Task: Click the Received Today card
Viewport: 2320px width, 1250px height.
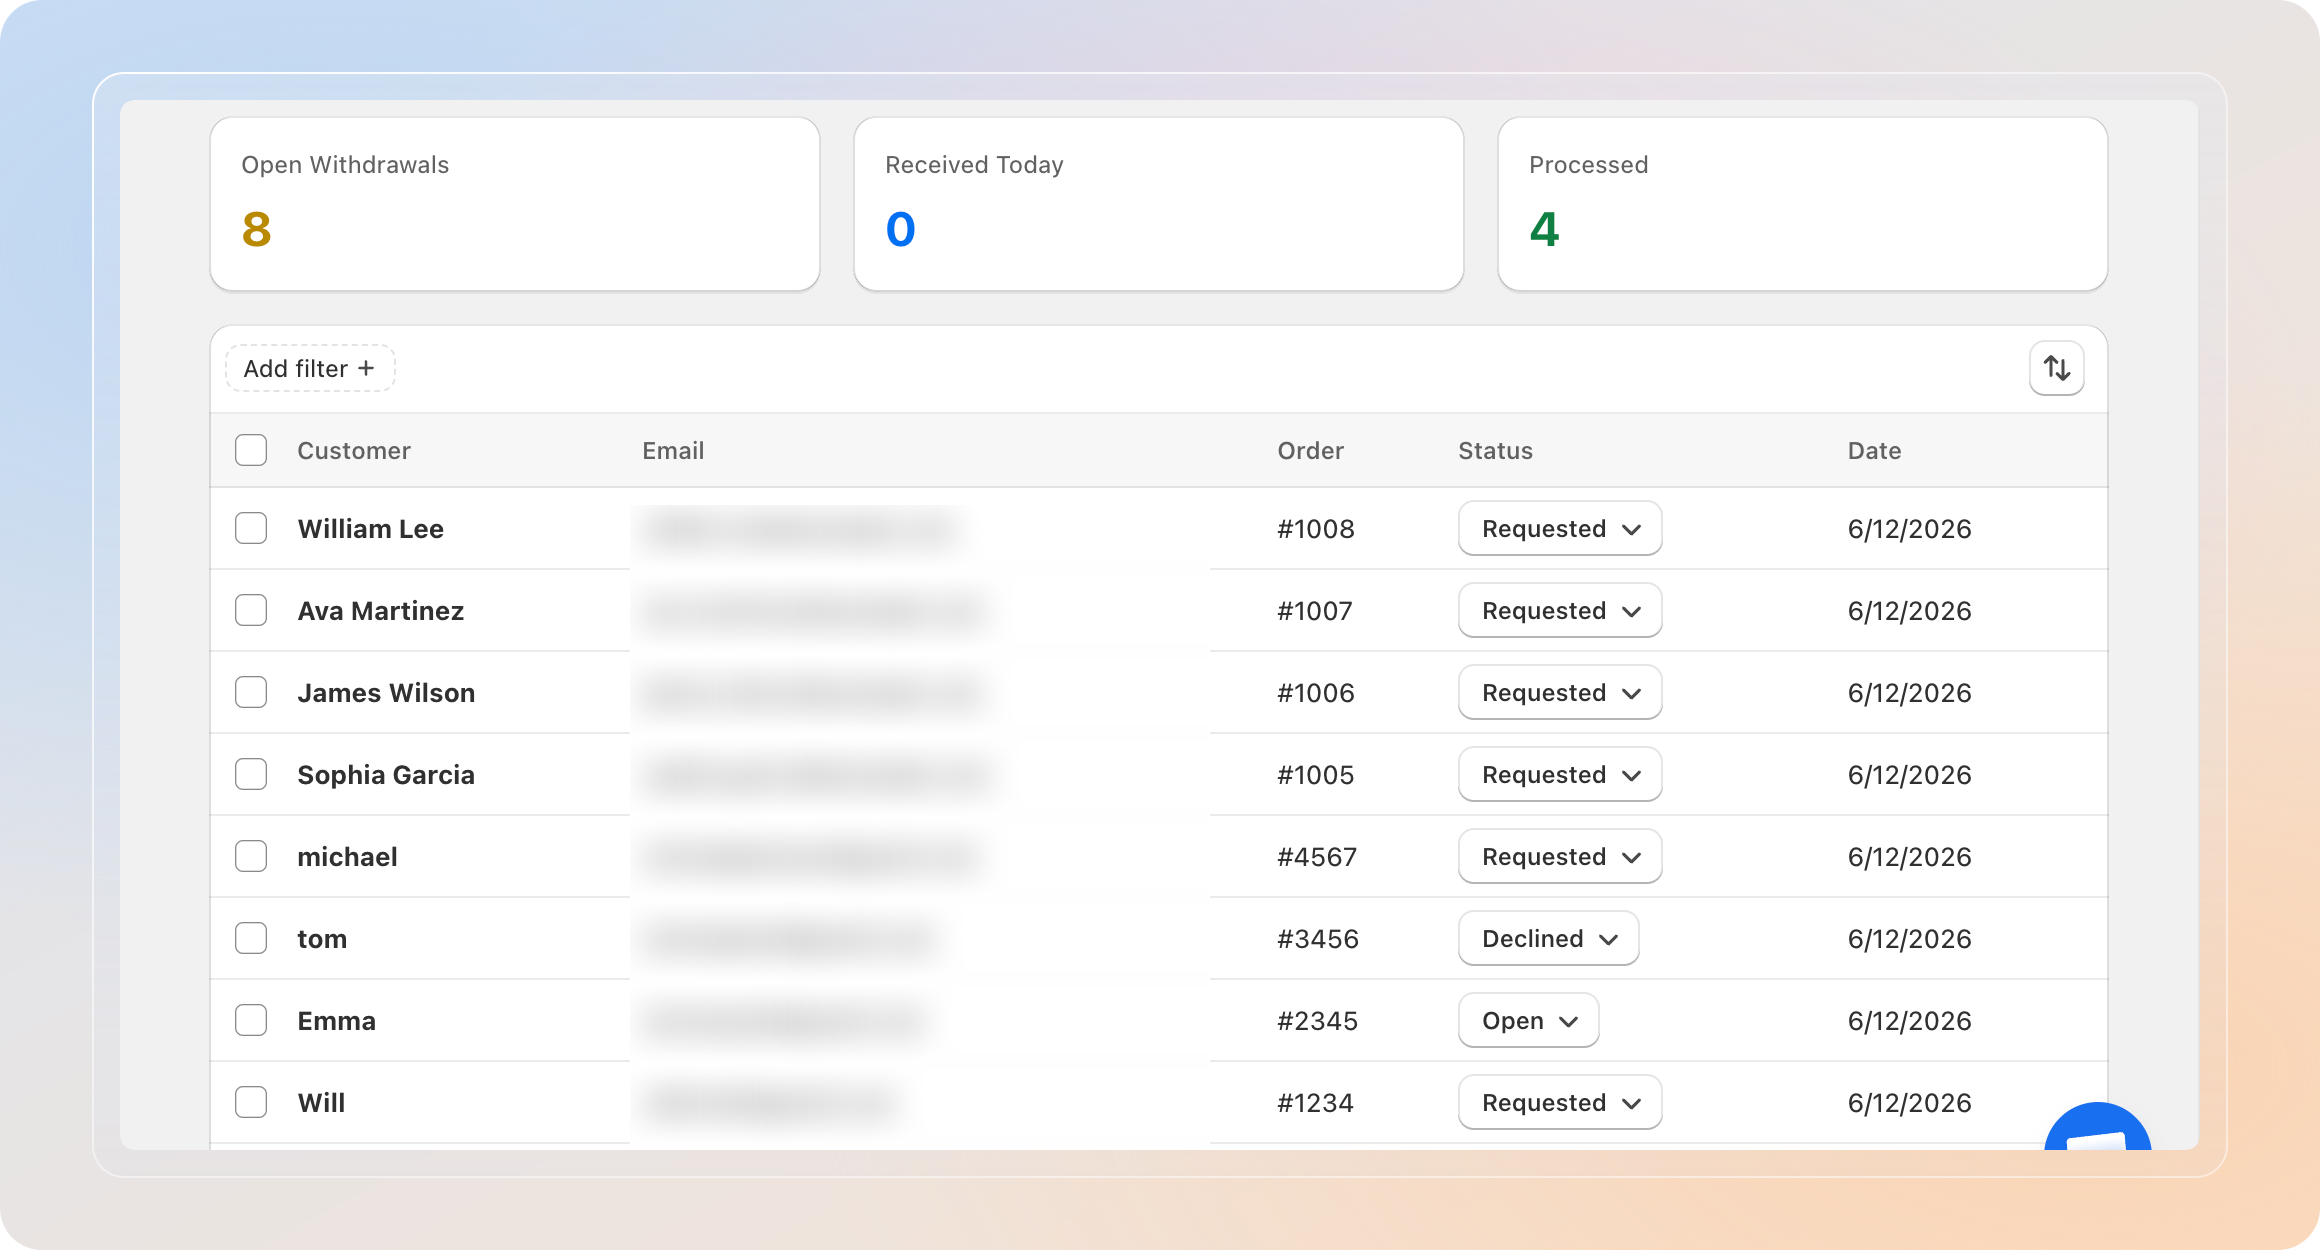Action: point(1159,204)
